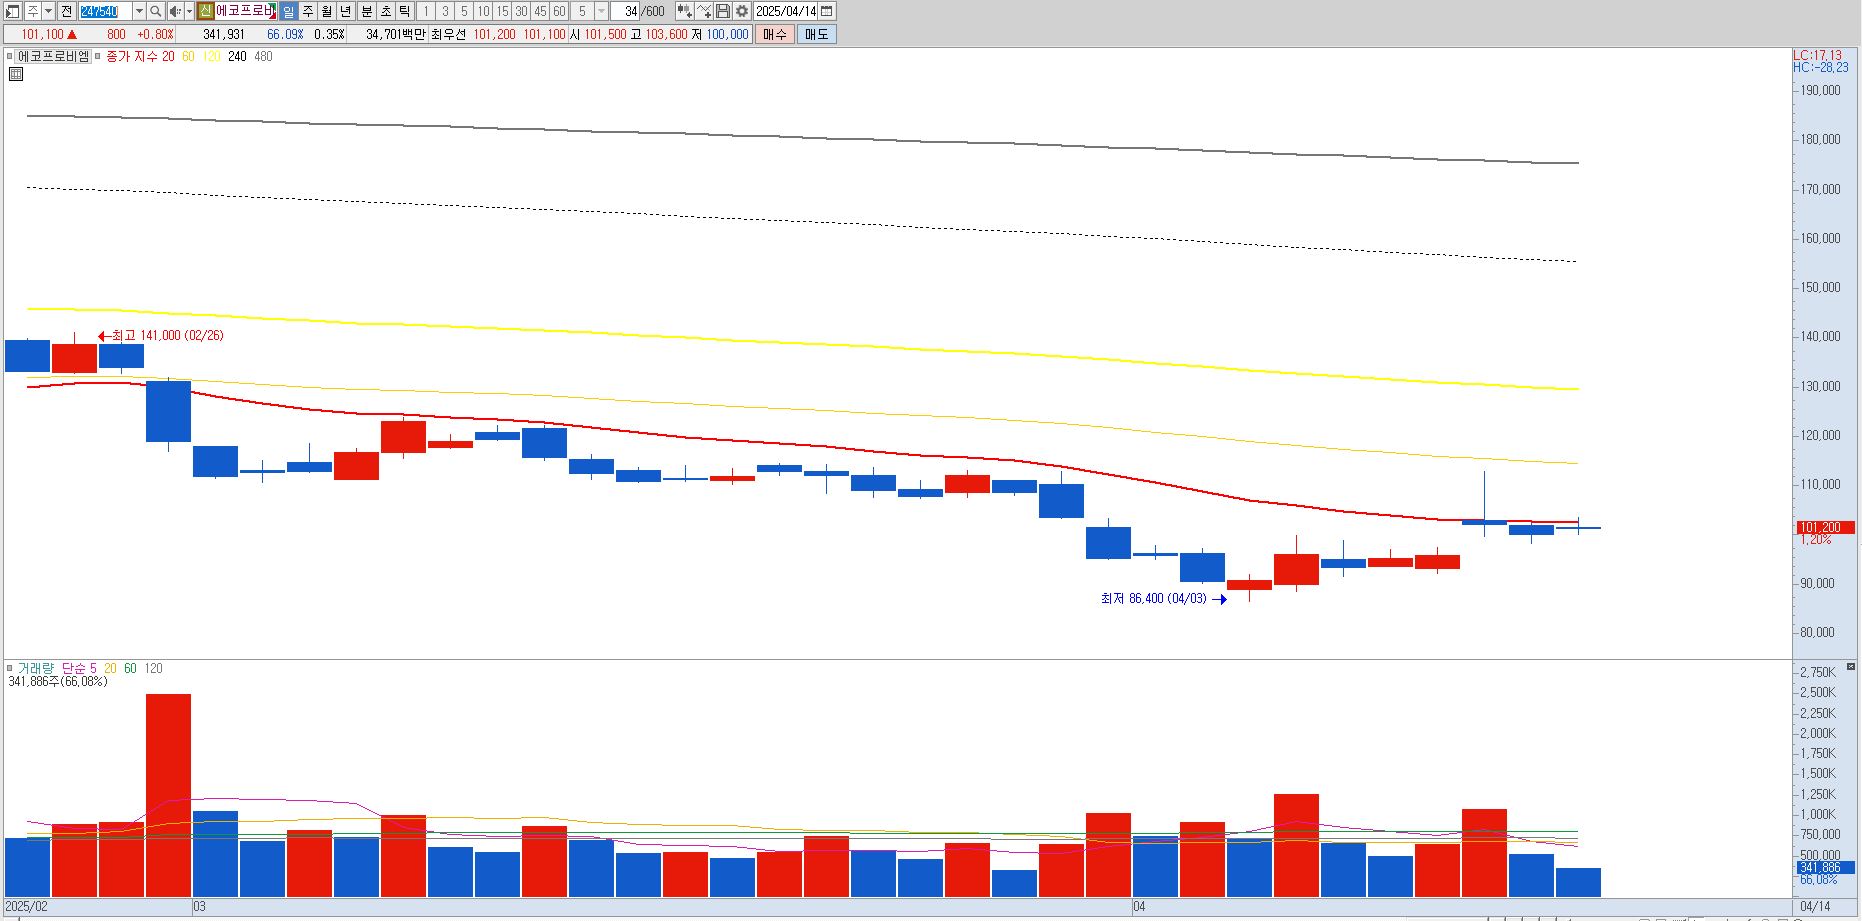
Task: Open the dropdown beside the speaker icon
Action: pyautogui.click(x=189, y=11)
